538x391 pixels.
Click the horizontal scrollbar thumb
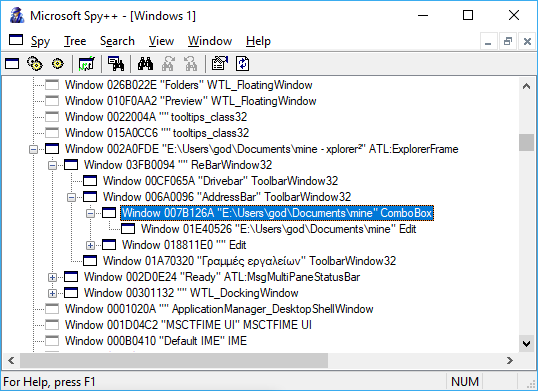click(174, 360)
